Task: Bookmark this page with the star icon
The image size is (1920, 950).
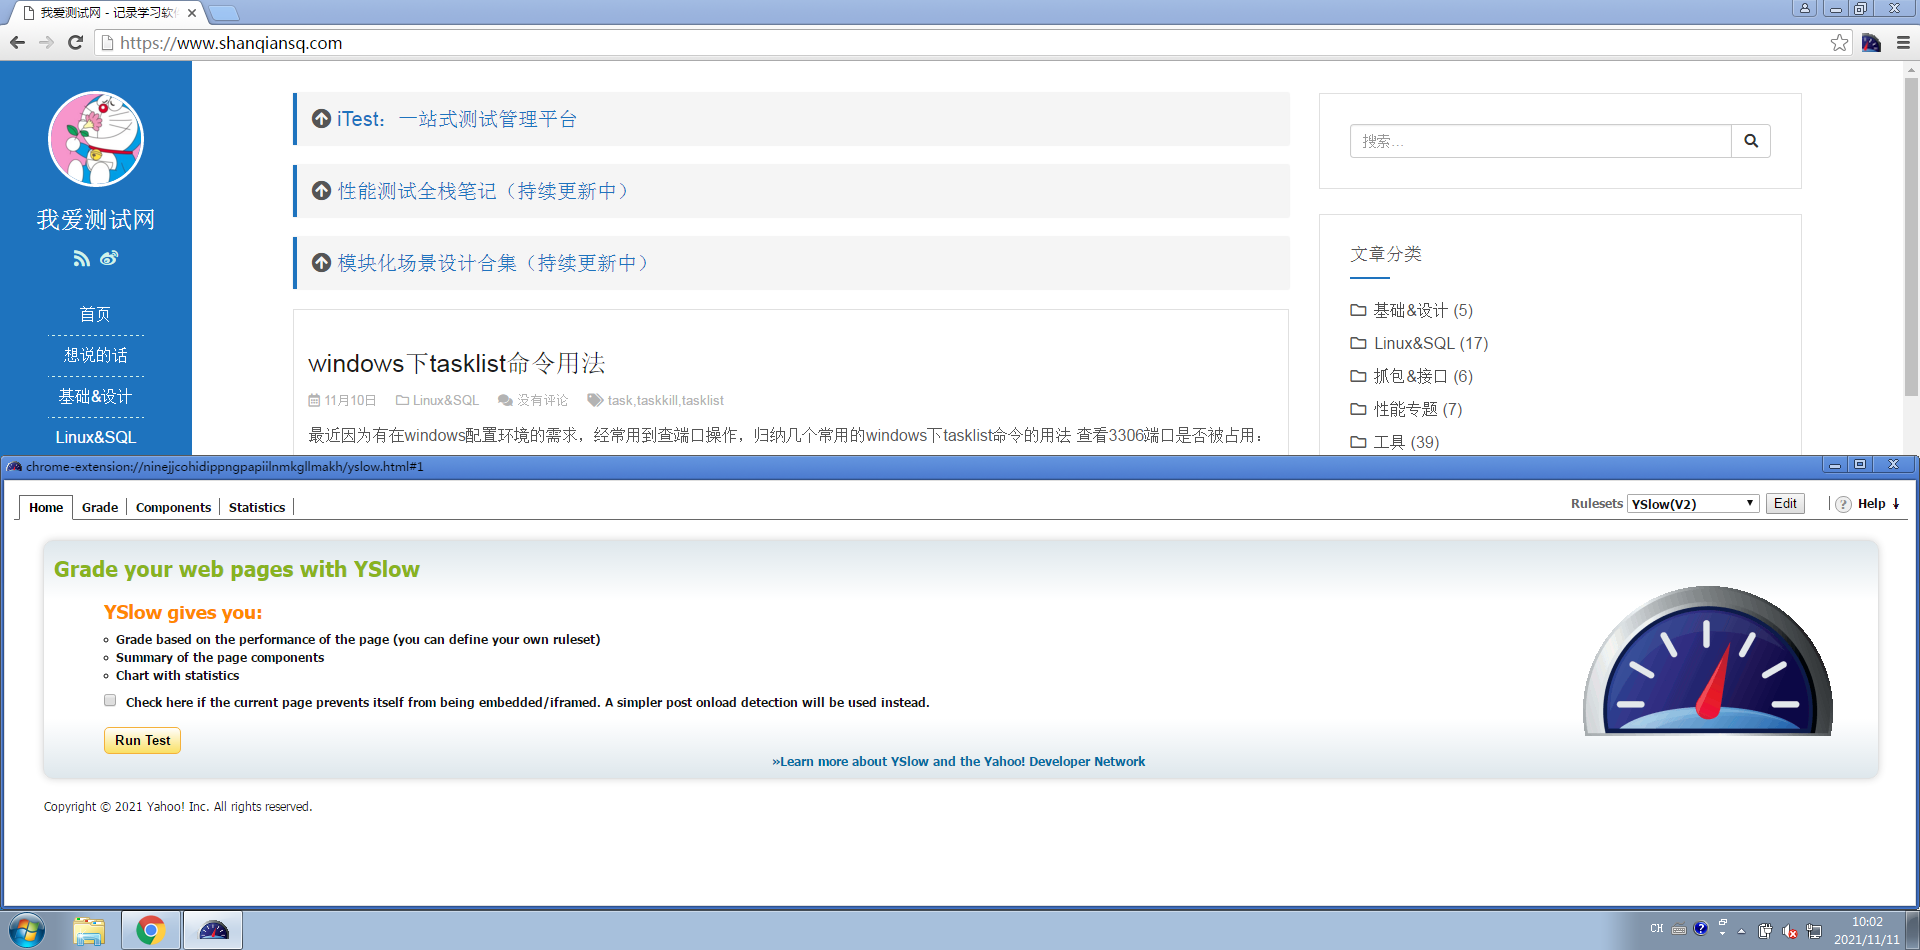Action: 1839,43
